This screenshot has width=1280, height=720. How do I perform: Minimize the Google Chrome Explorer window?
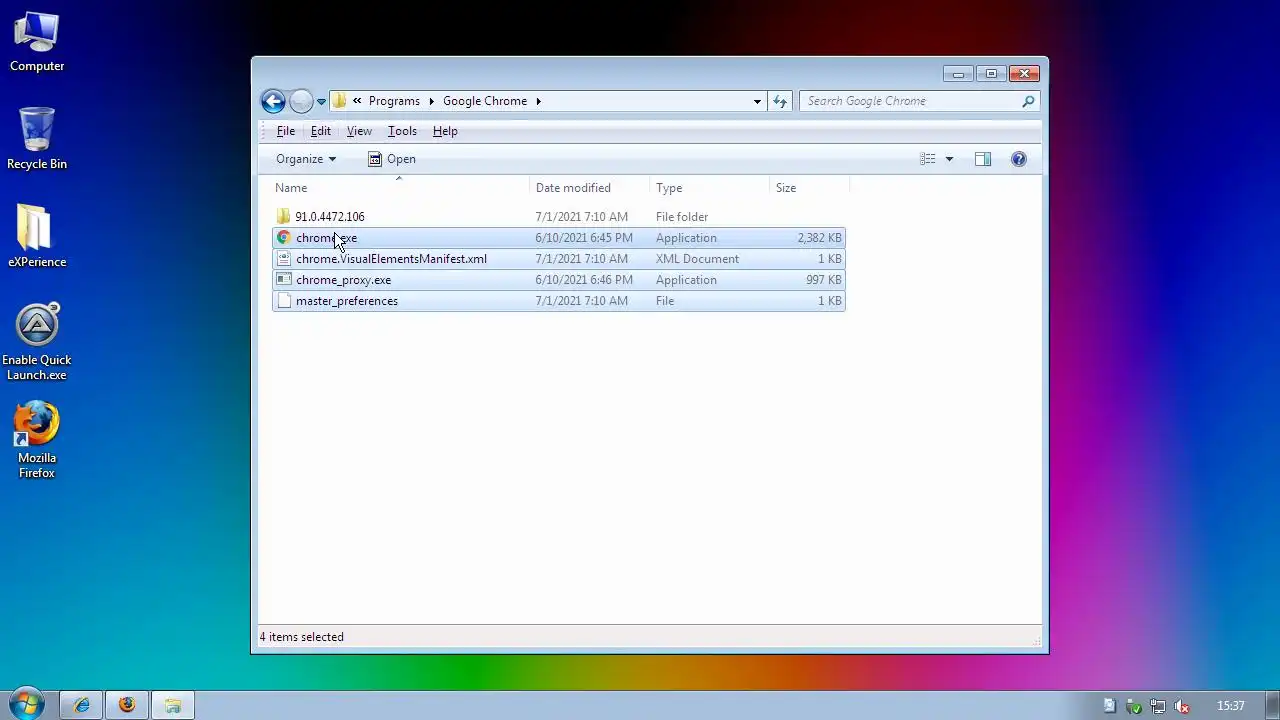tap(958, 74)
